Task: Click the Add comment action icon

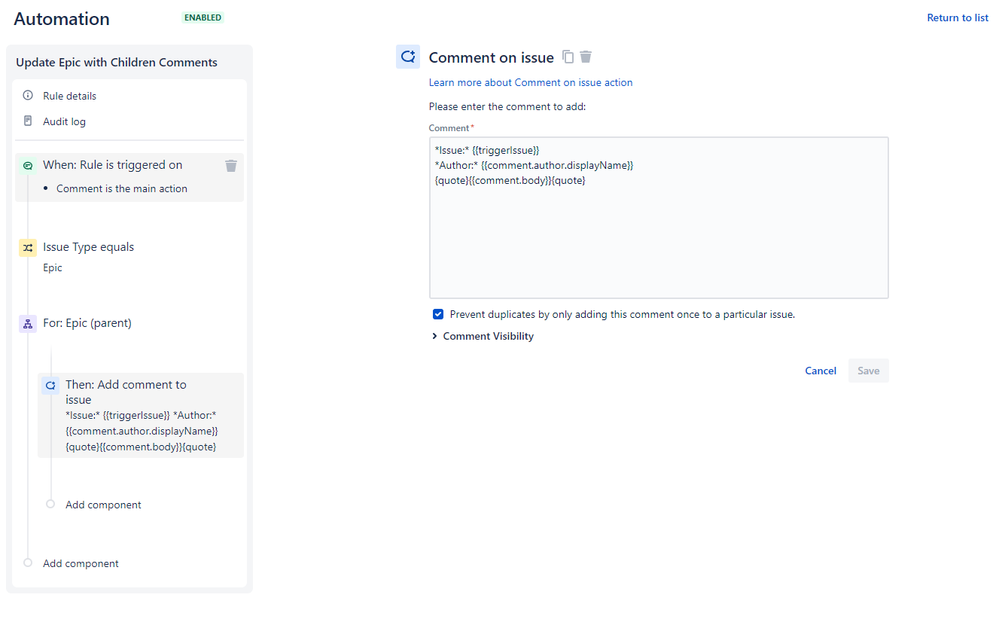Action: pos(50,385)
